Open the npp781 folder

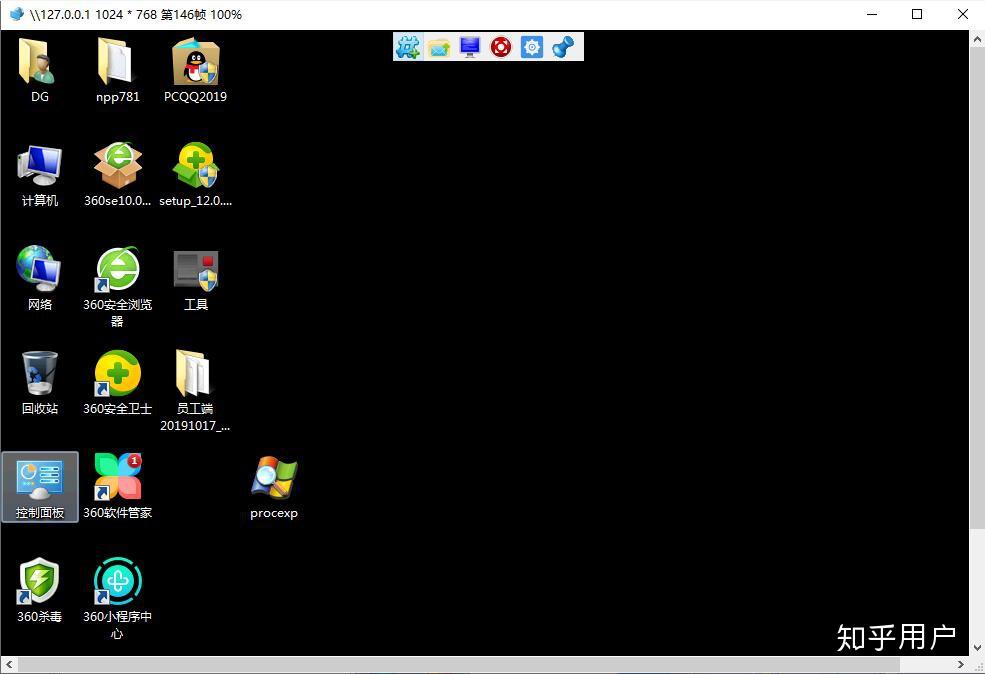[x=117, y=63]
